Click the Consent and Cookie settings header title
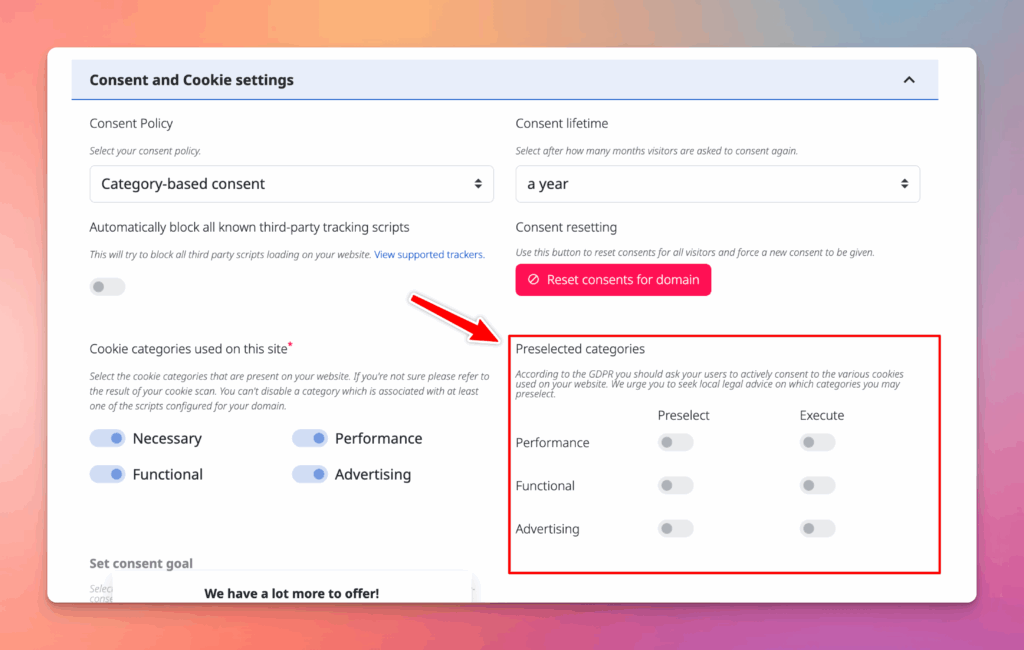The width and height of the screenshot is (1024, 650). (191, 80)
